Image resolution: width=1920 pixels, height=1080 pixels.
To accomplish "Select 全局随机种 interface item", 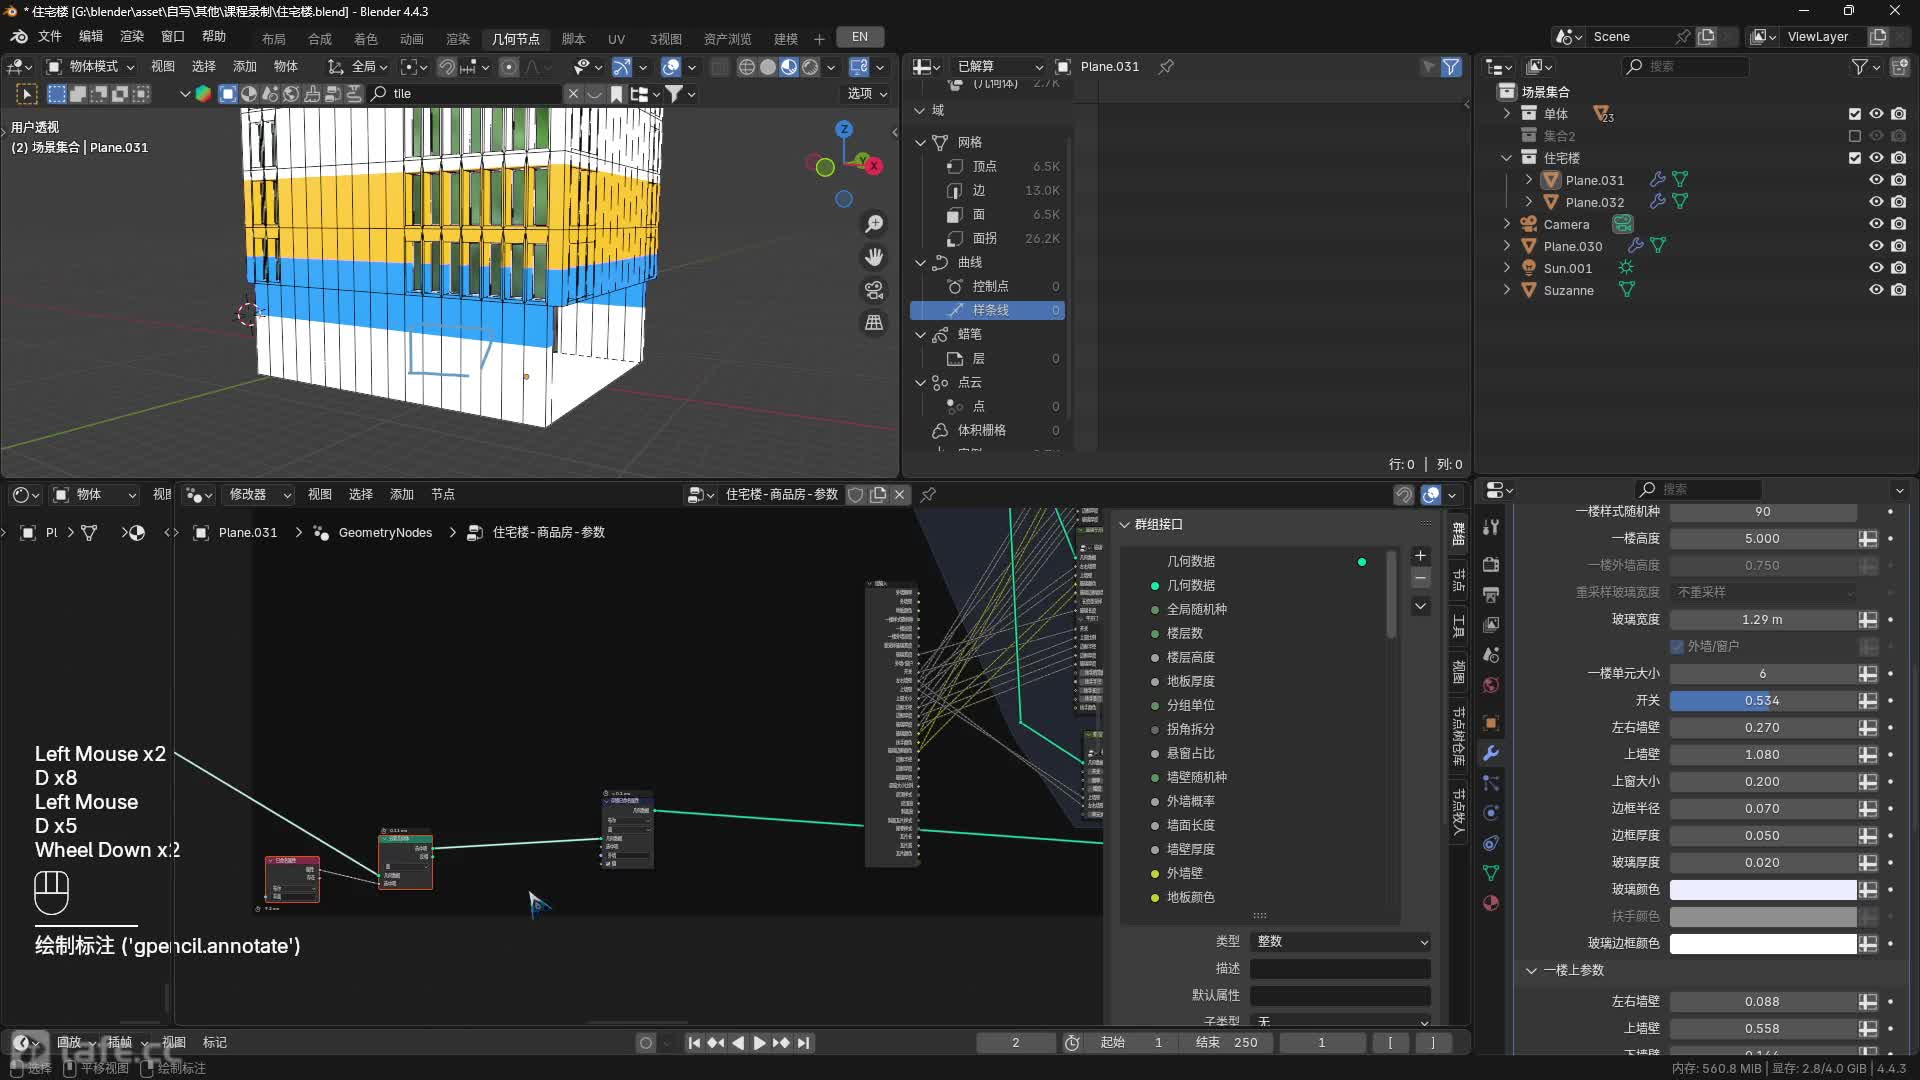I will coord(1196,610).
